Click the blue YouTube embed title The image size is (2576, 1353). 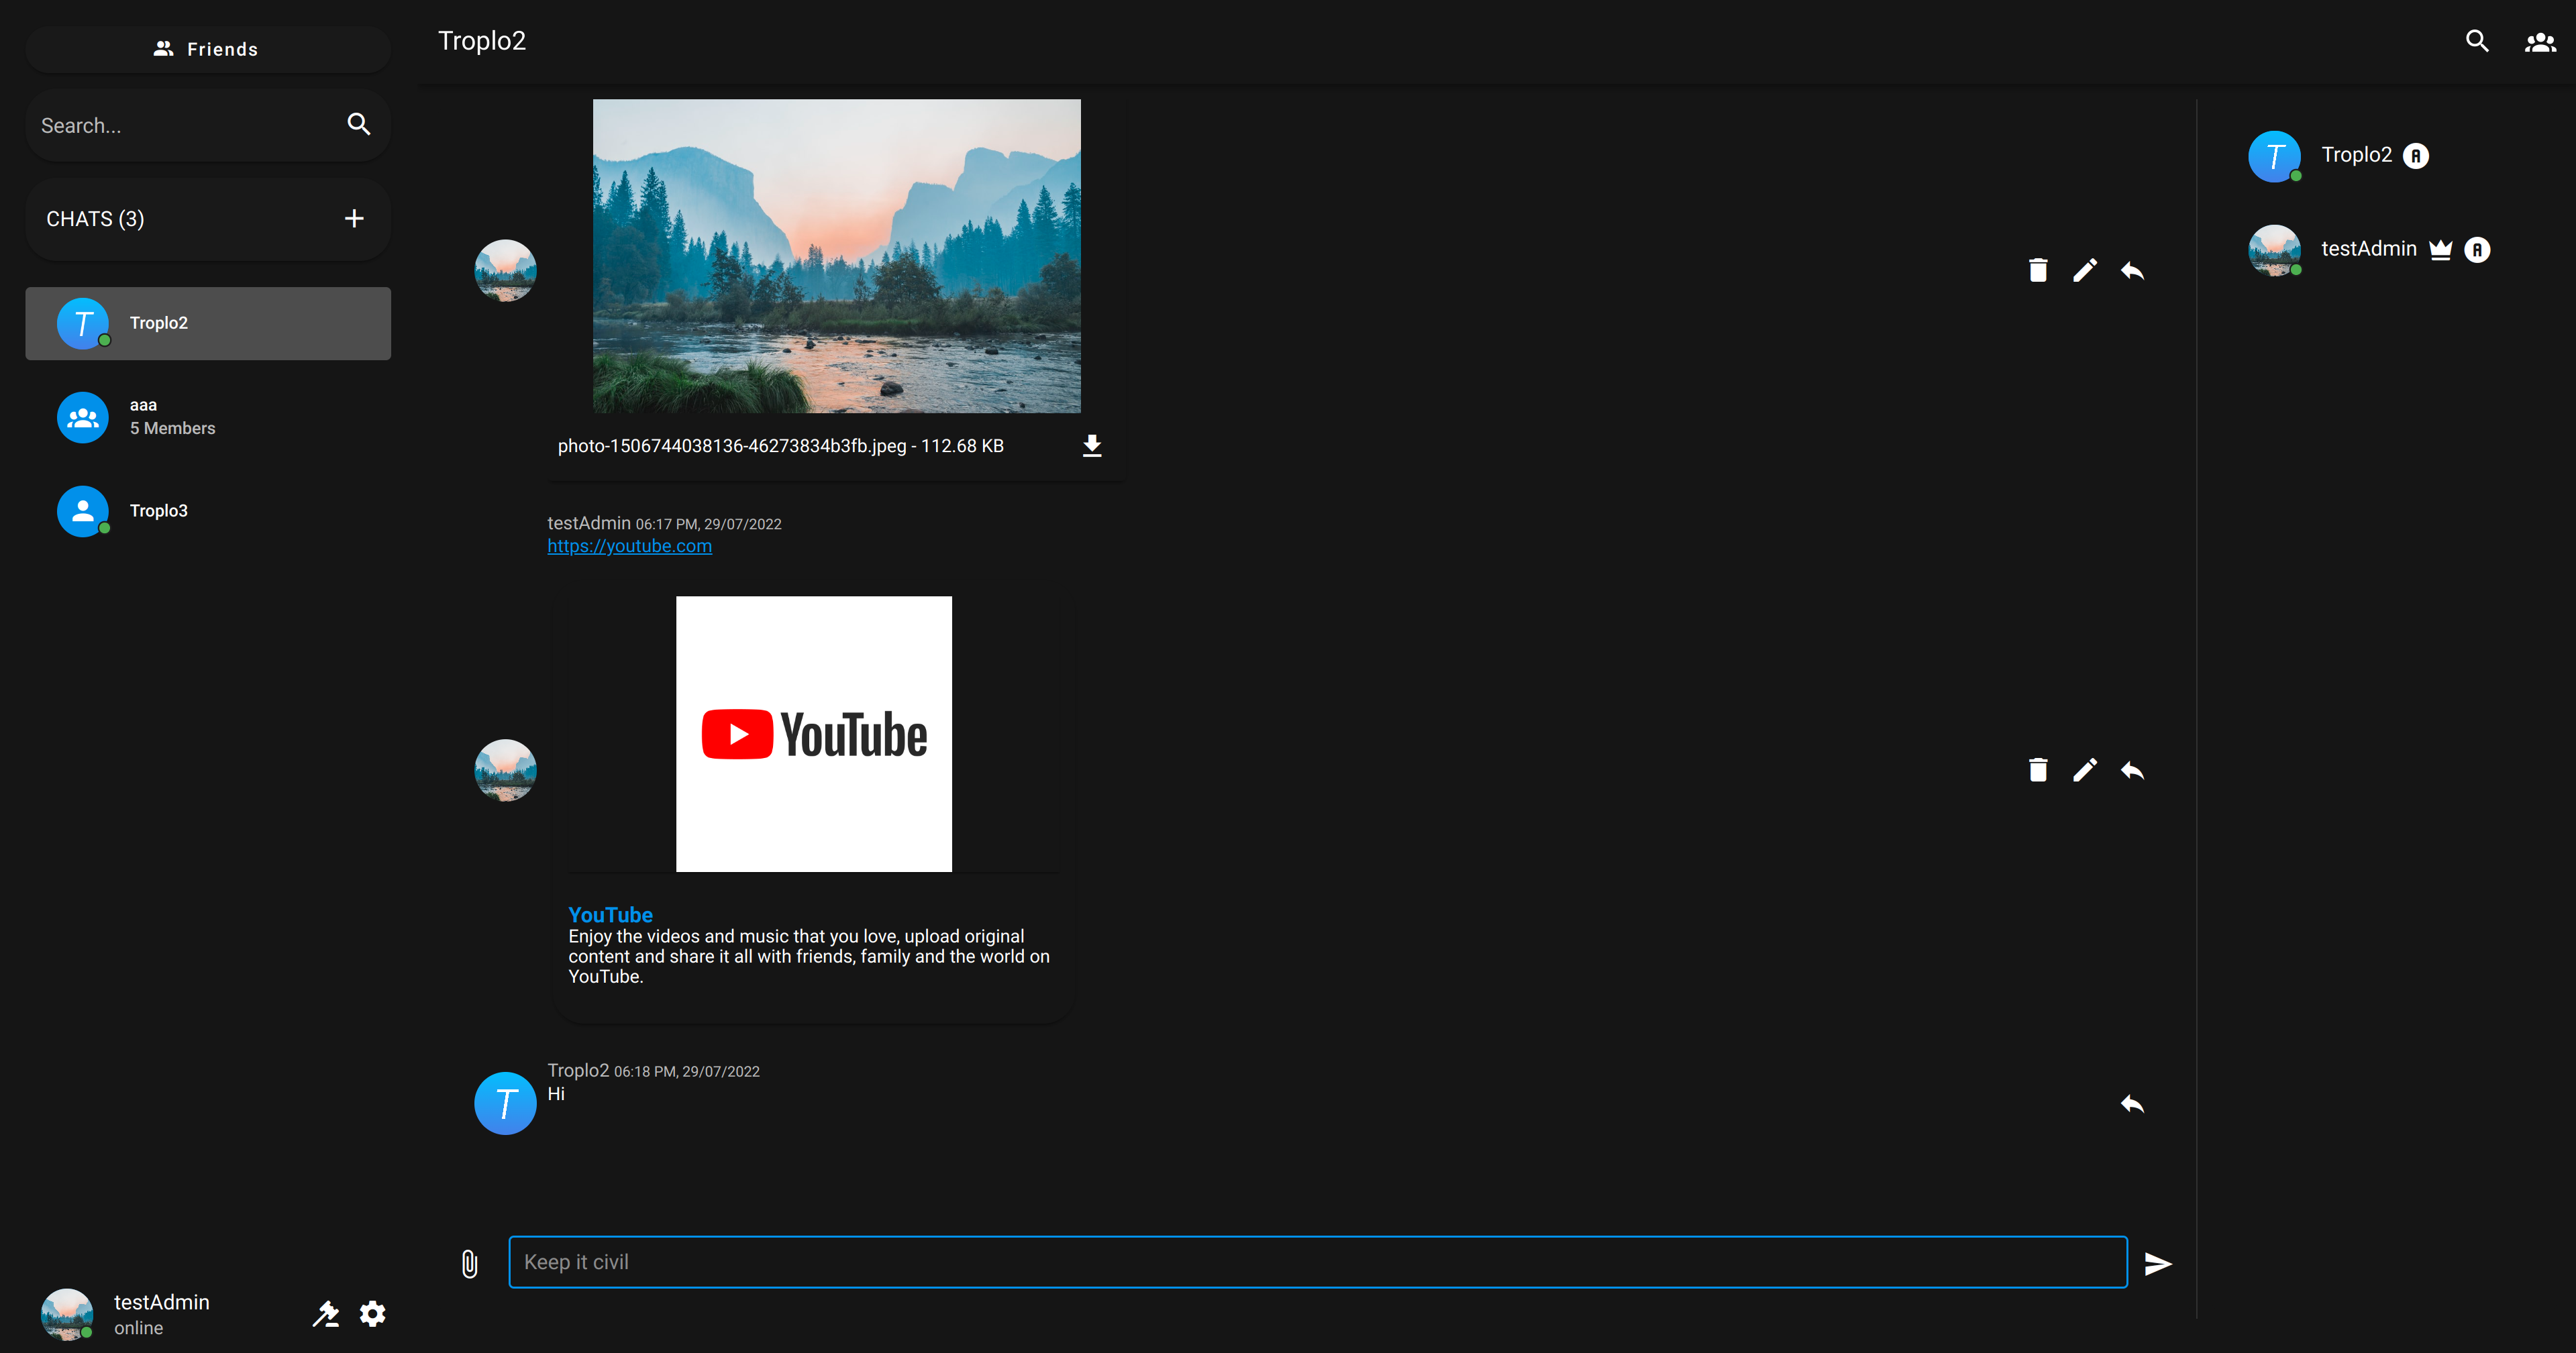[610, 915]
